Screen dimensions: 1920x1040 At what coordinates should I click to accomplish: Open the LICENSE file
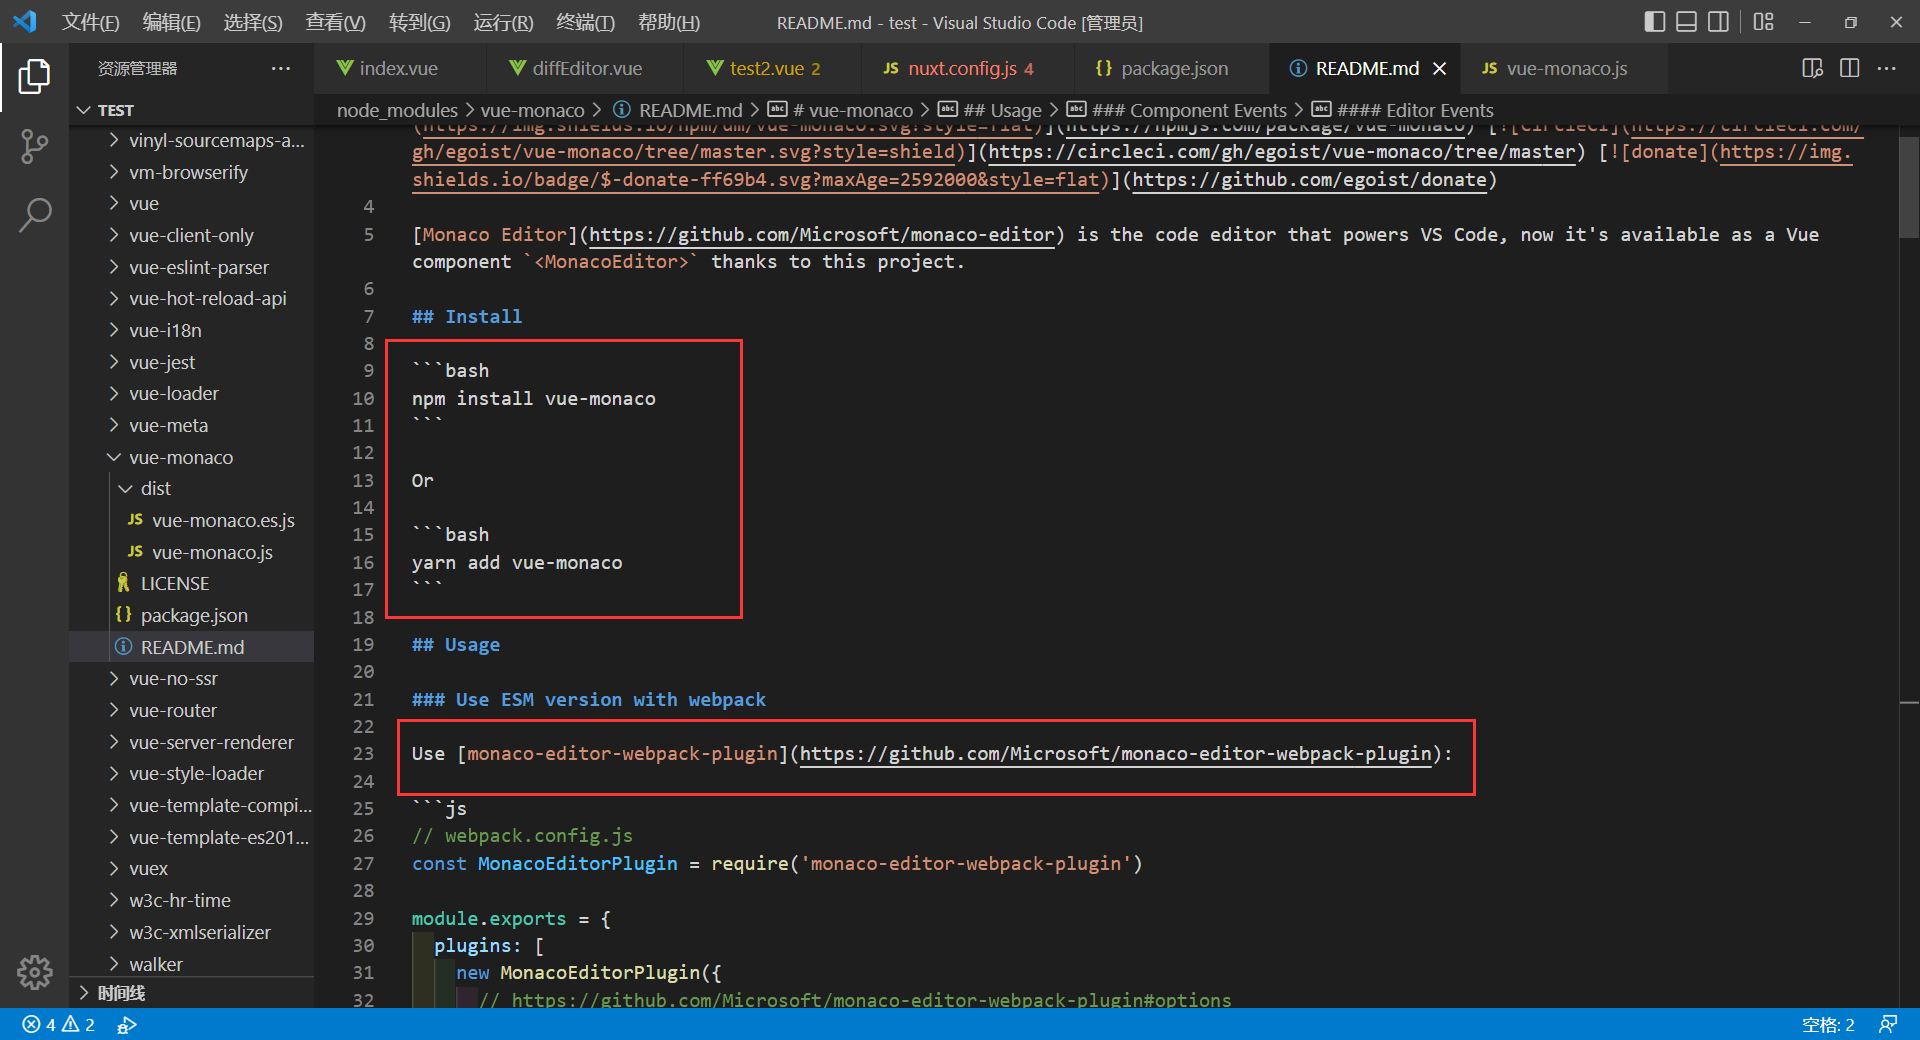pyautogui.click(x=175, y=583)
